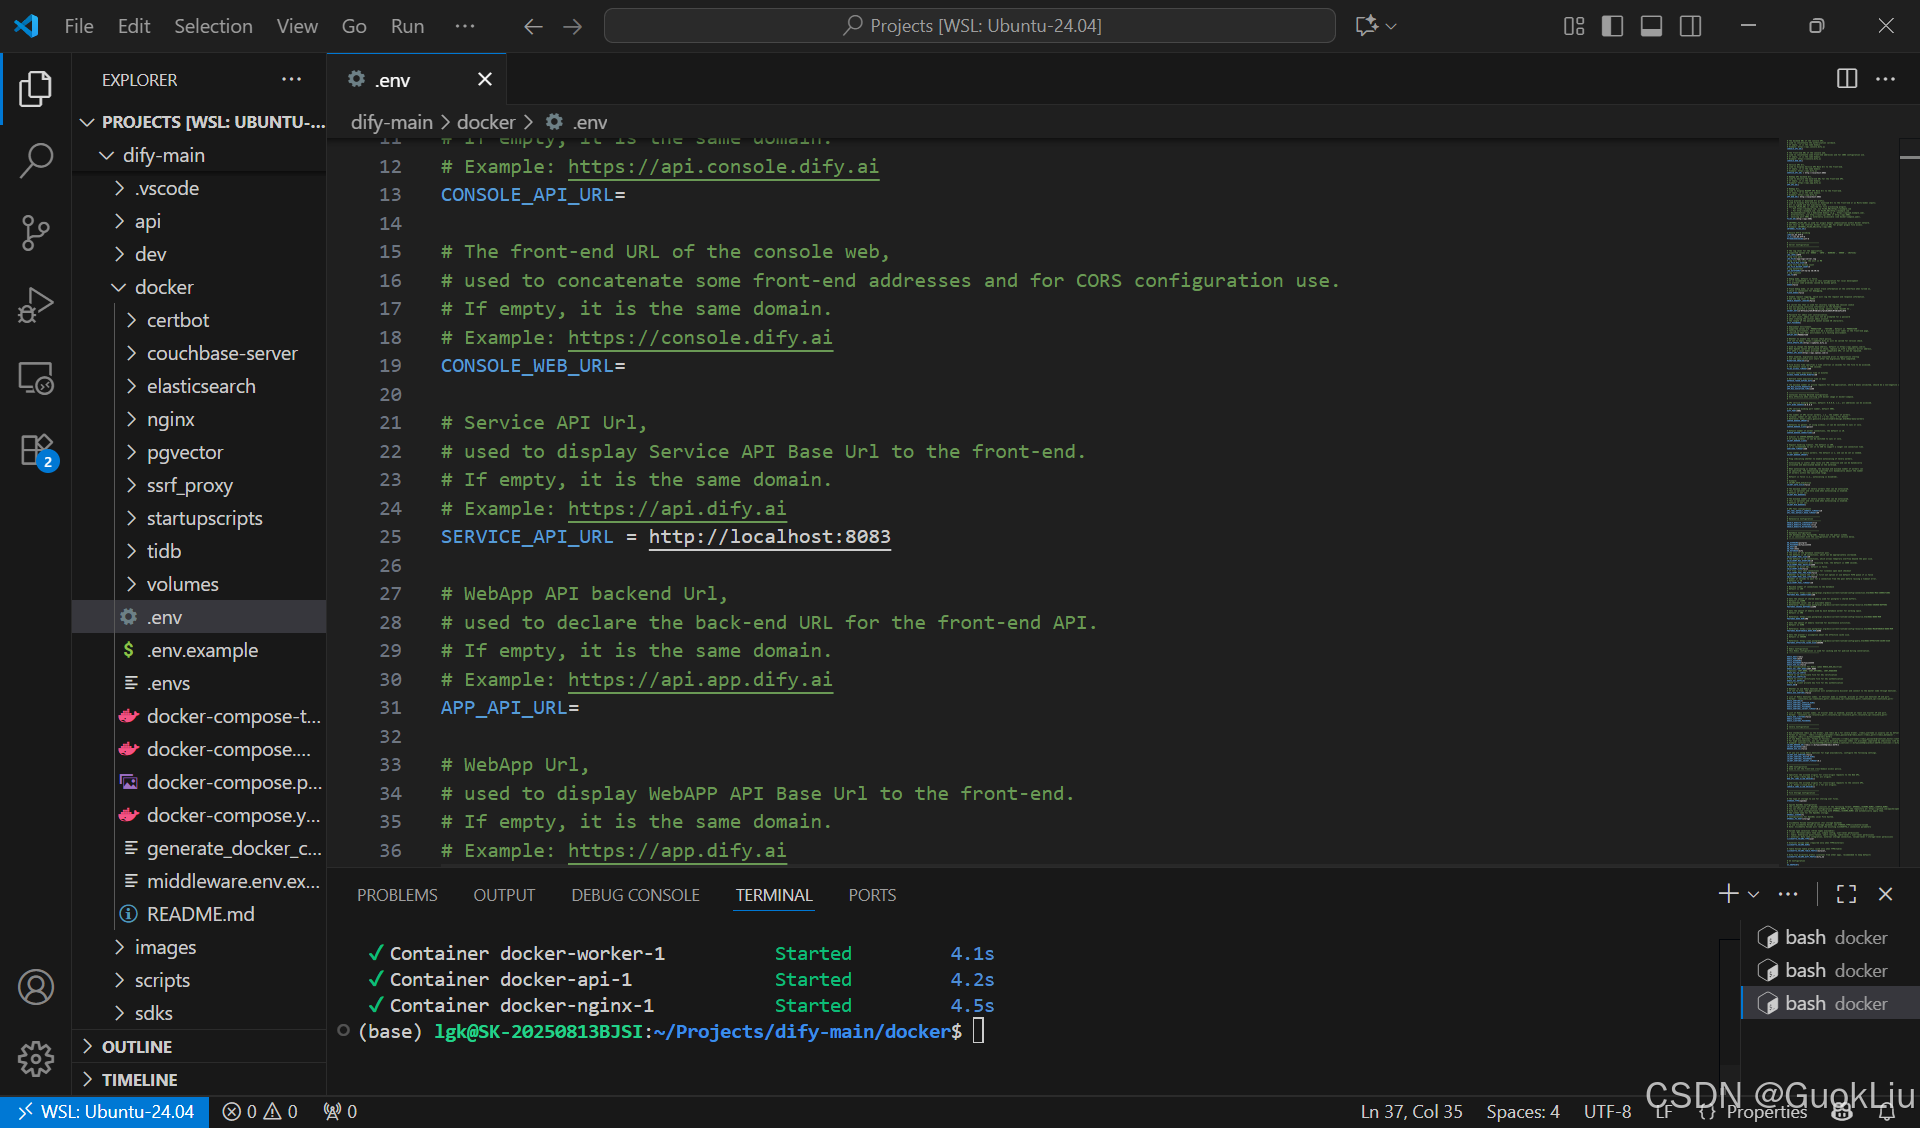1920x1128 pixels.
Task: Click the editor minimap
Action: pyautogui.click(x=1841, y=500)
